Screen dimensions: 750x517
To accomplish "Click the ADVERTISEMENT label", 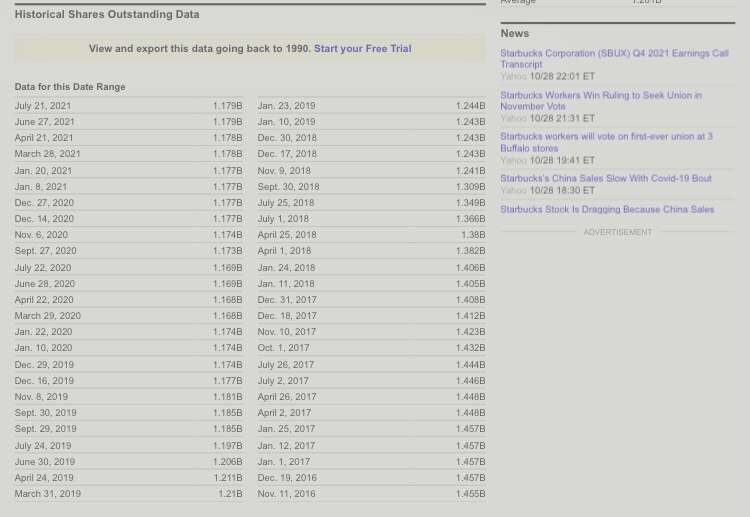I will point(618,232).
